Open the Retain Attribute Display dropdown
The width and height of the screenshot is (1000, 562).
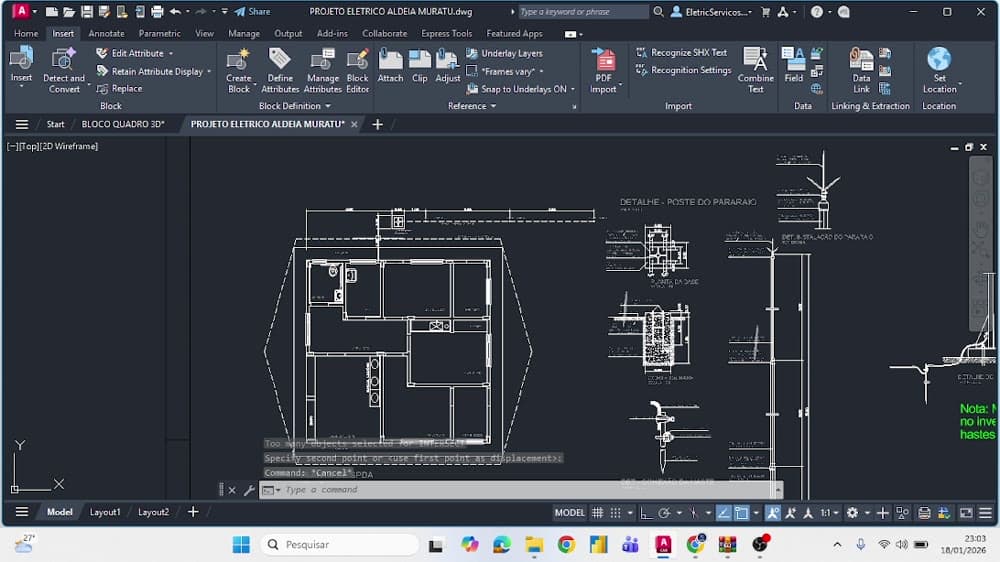pyautogui.click(x=209, y=71)
